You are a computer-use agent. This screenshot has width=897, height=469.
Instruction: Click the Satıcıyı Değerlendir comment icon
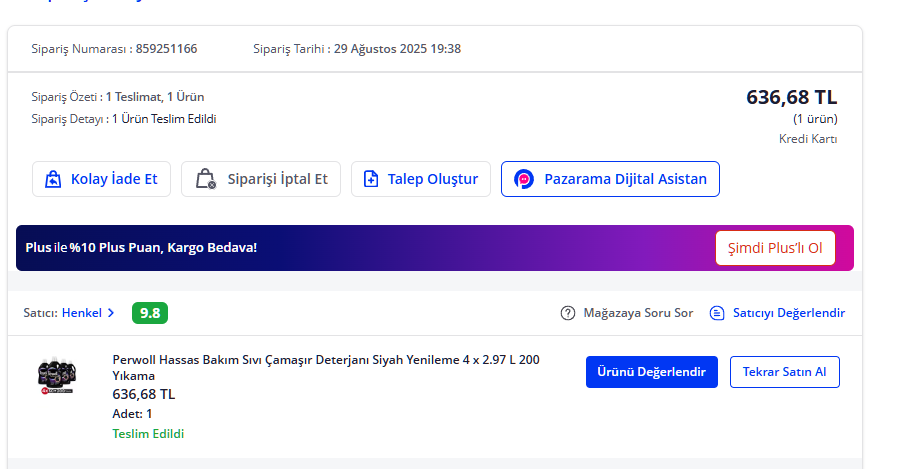click(717, 313)
